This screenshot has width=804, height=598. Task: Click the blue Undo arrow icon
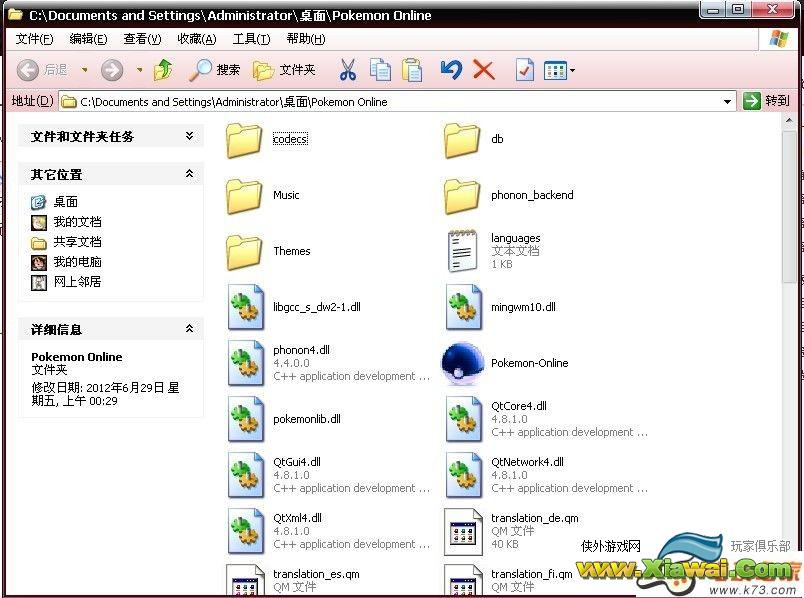point(451,70)
